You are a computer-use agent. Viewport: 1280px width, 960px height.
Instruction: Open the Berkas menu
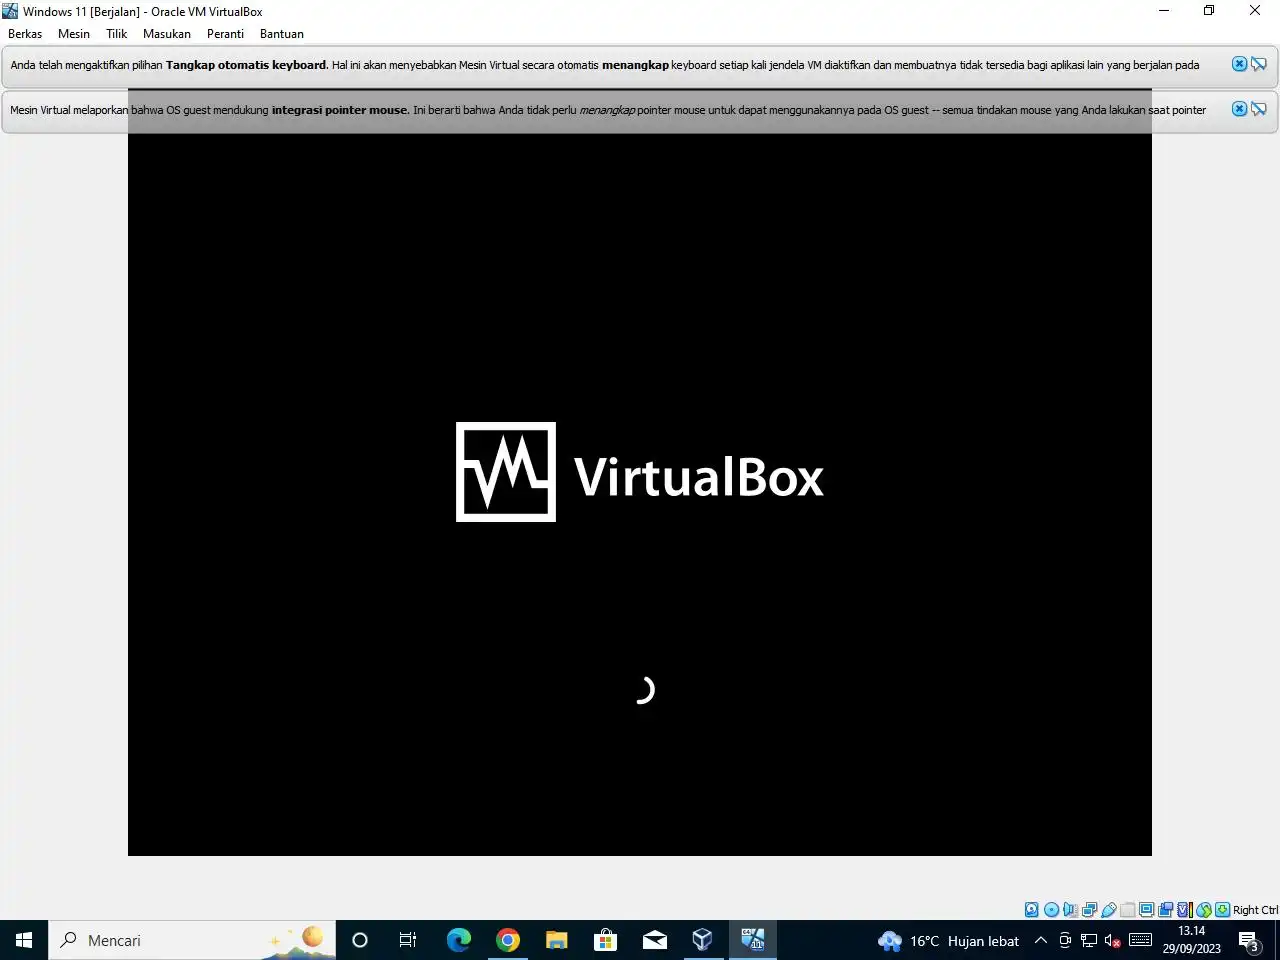point(25,33)
